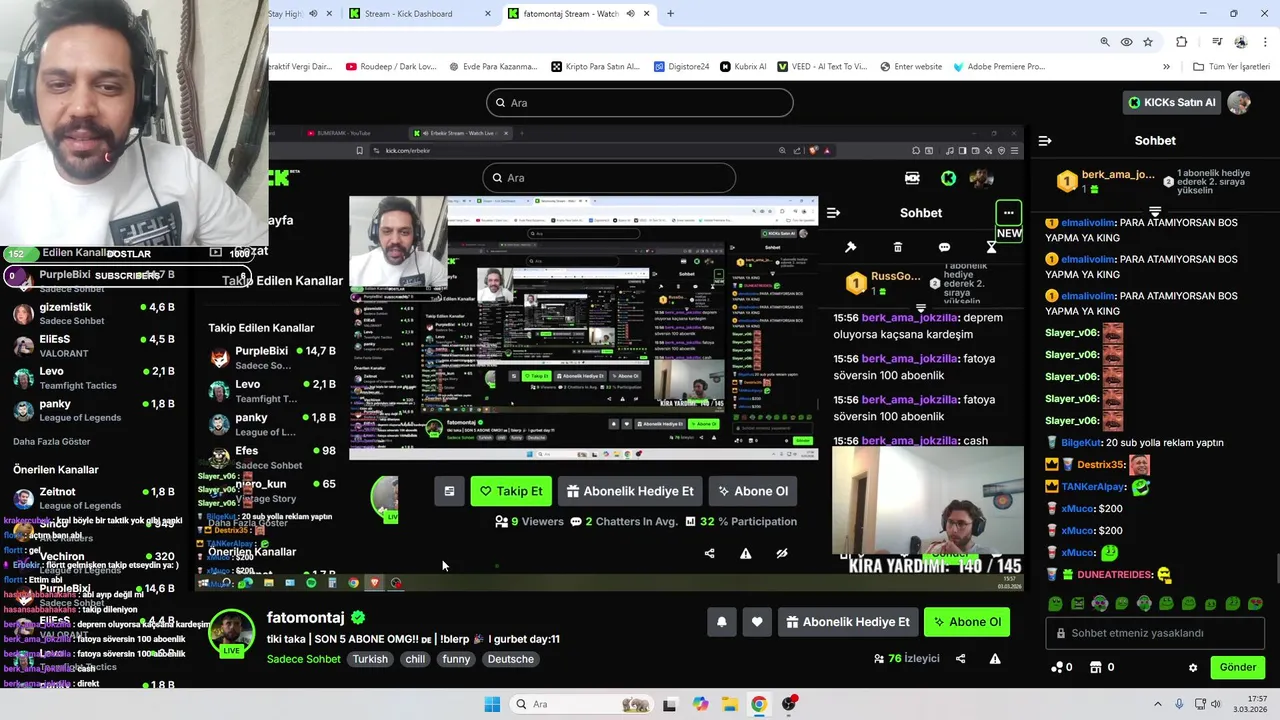Open Kubrix AI bookmark
Screen dimensions: 1280x720
click(x=743, y=67)
